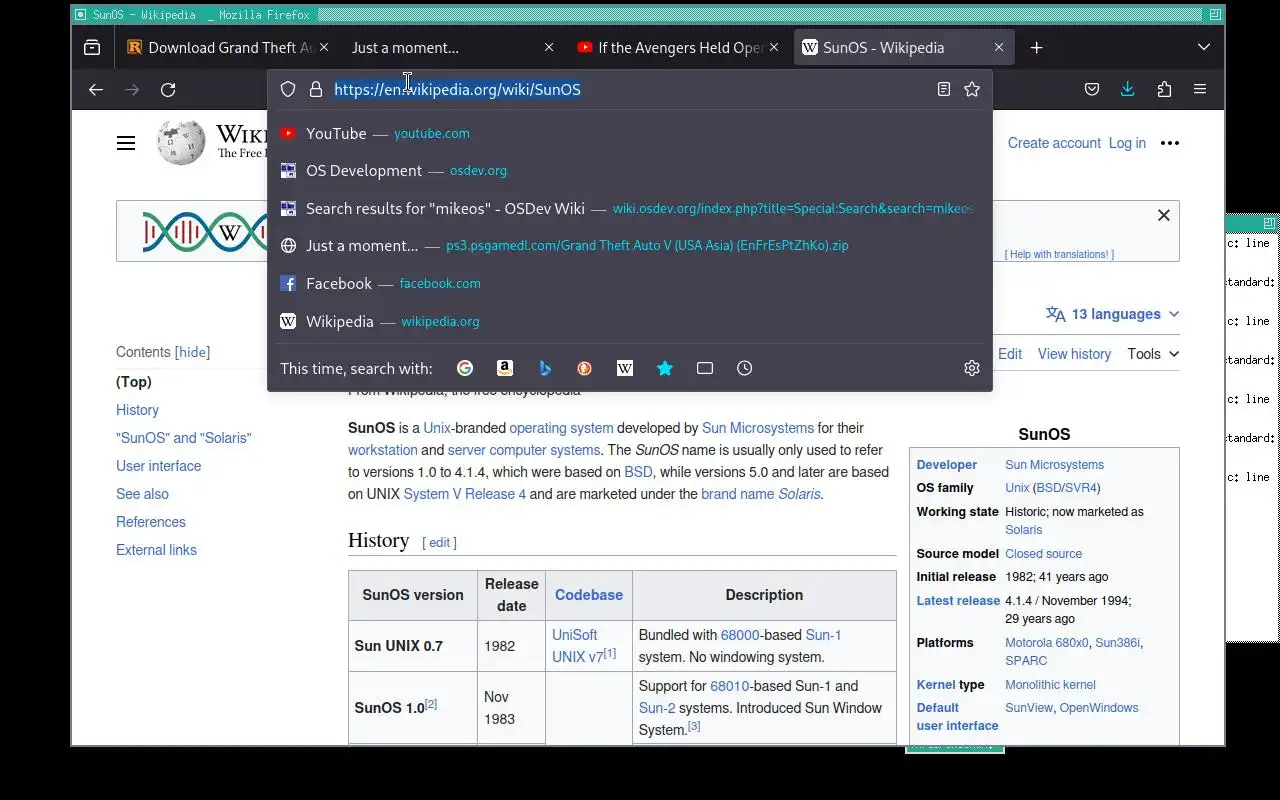Search in History clock icon
Viewport: 1280px width, 800px height.
click(x=745, y=368)
